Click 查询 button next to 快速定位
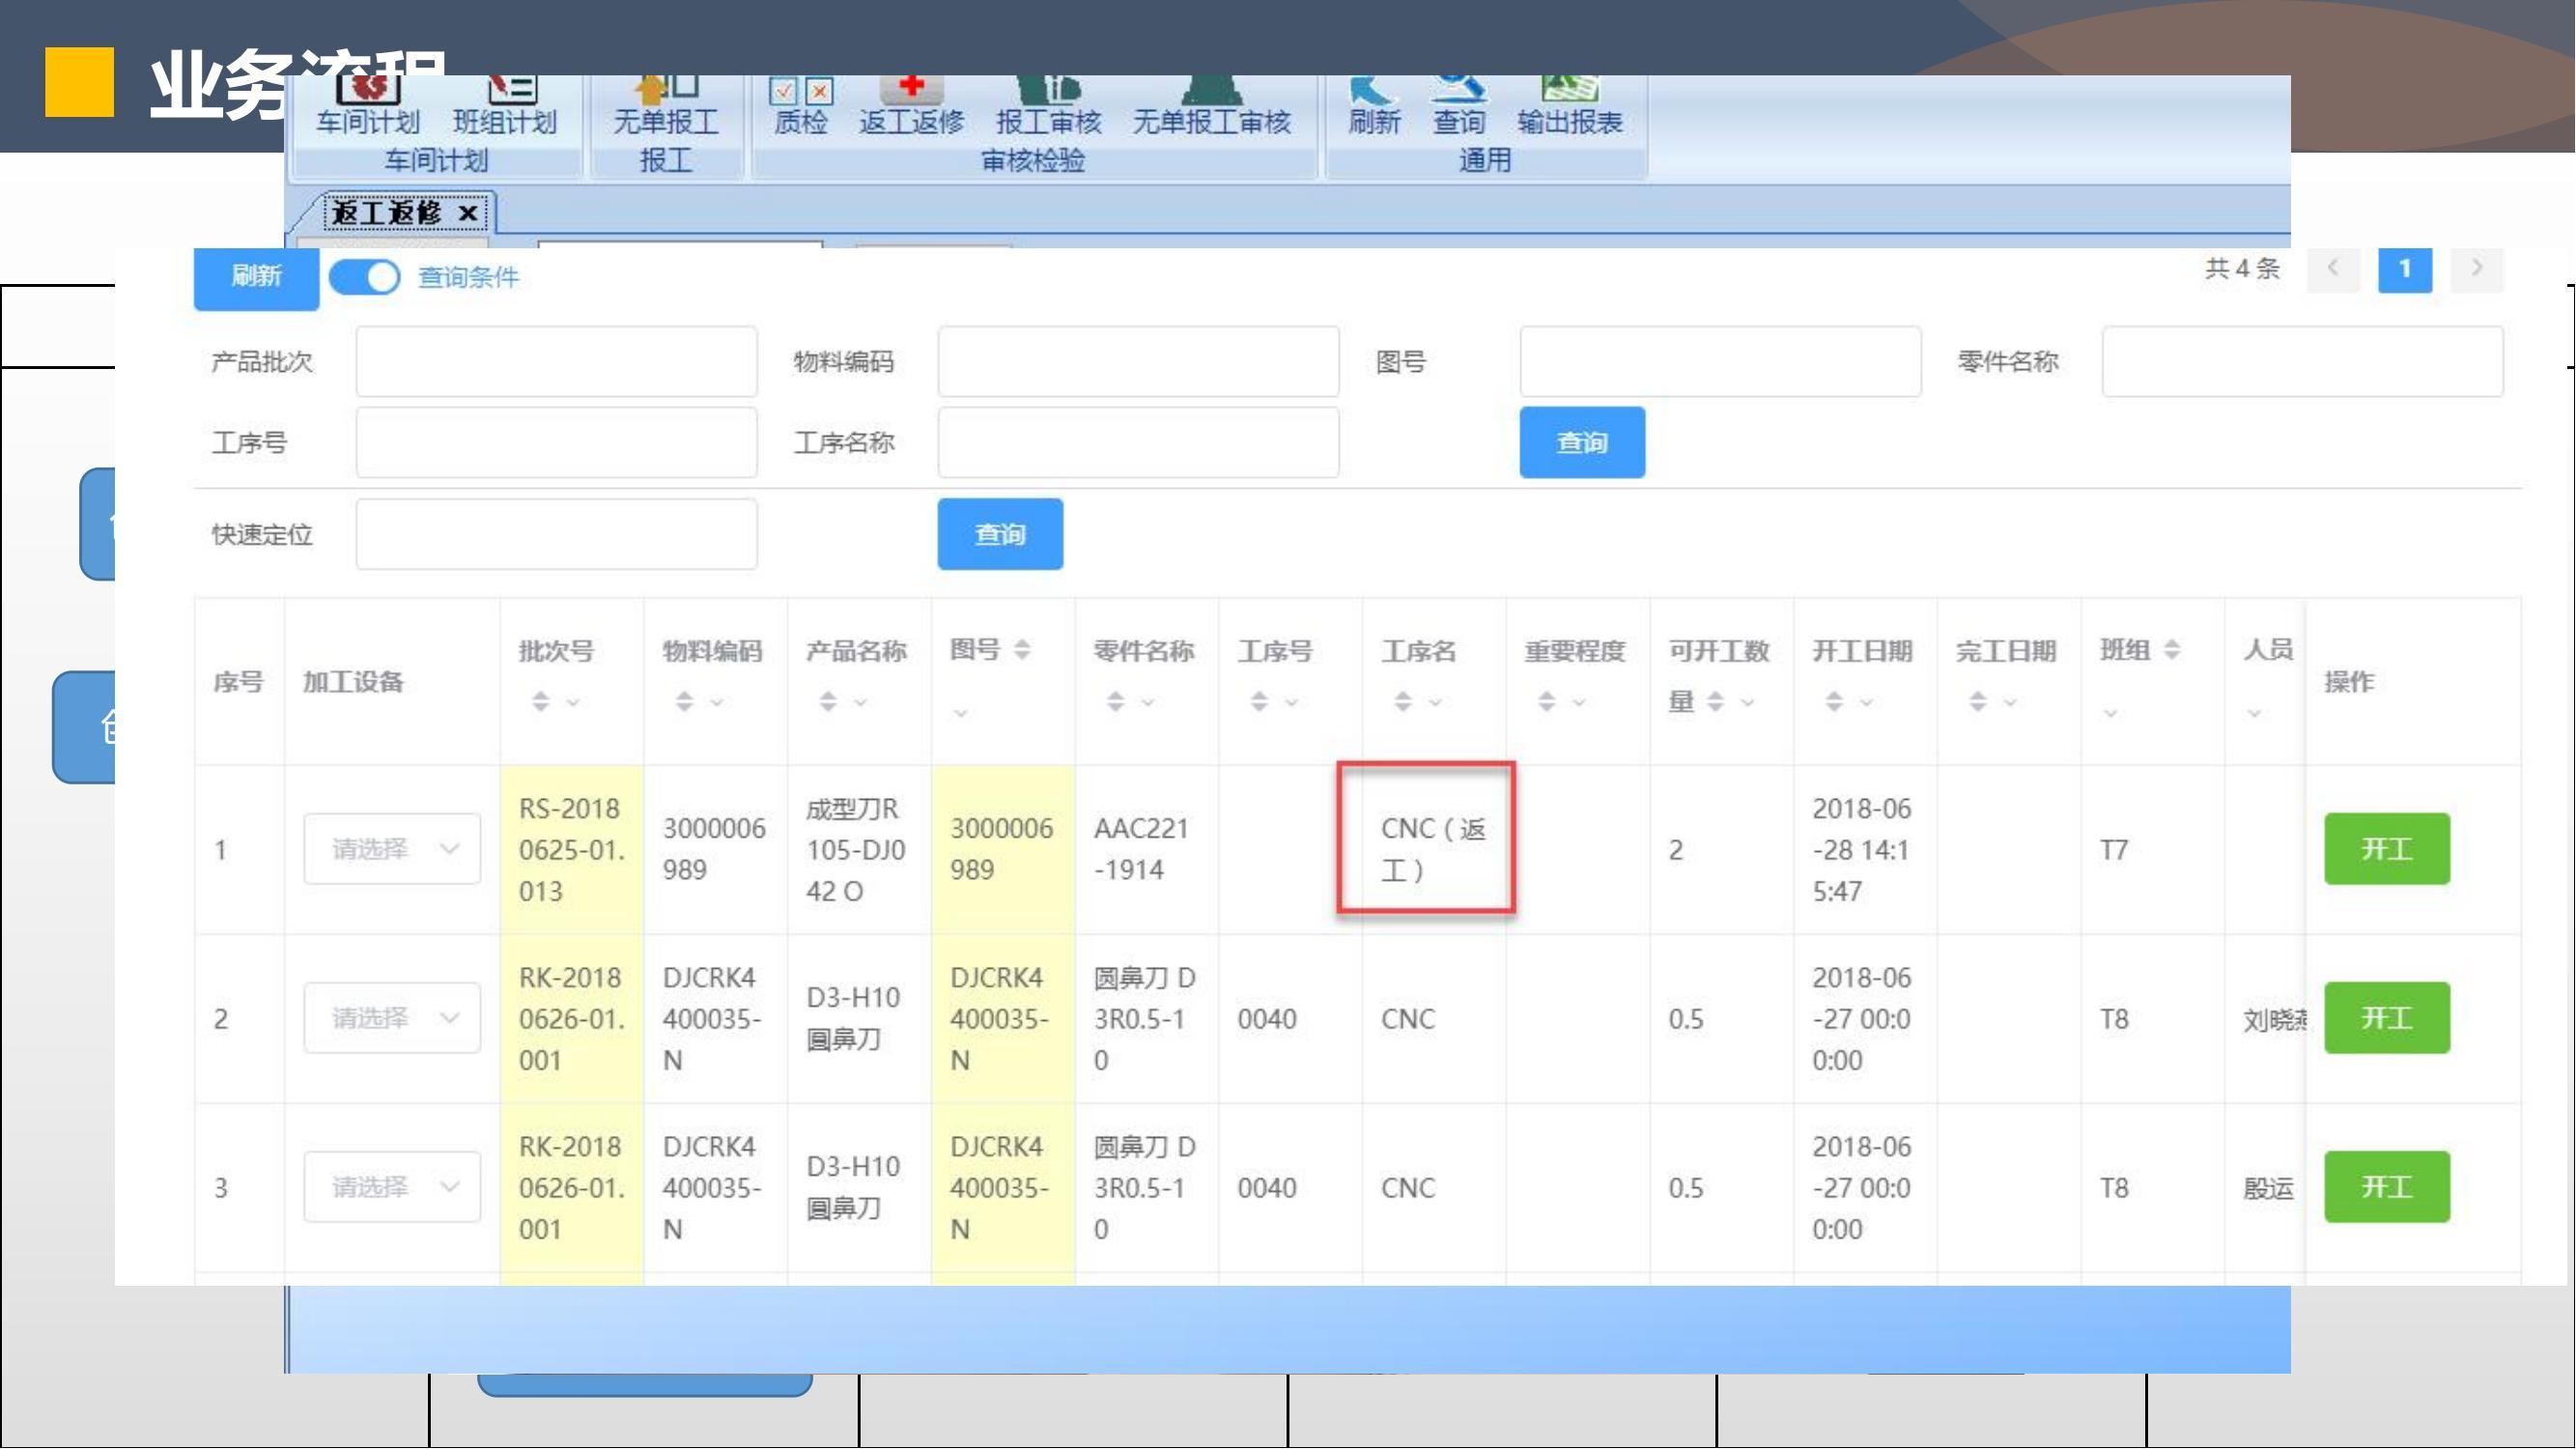 [1000, 534]
